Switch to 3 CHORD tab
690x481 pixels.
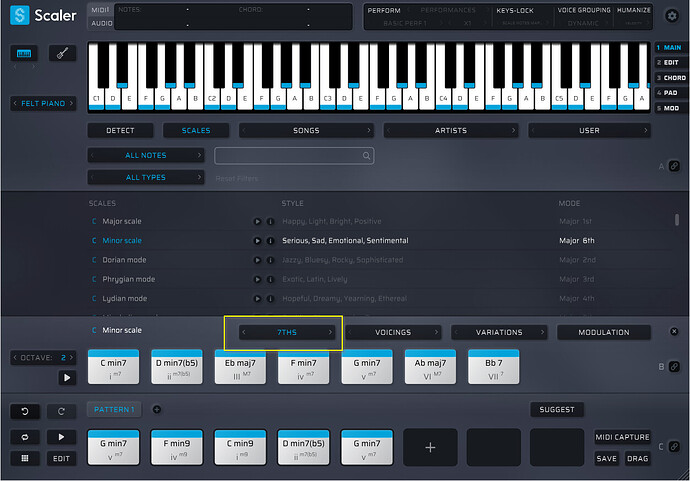tap(672, 78)
